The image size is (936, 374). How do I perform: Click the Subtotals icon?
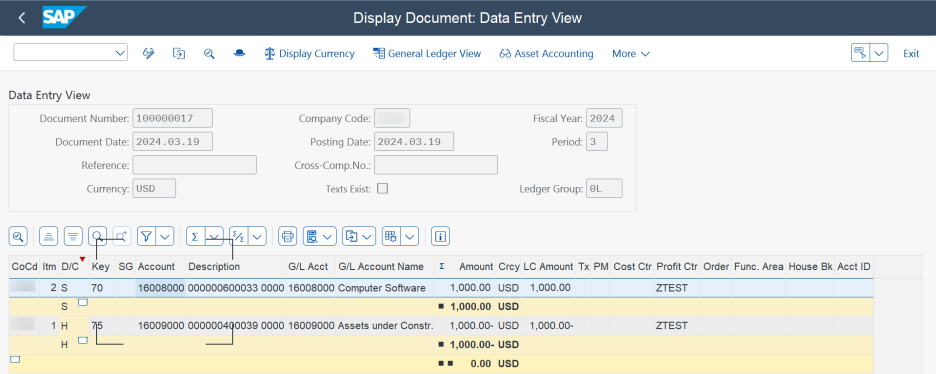[x=238, y=236]
